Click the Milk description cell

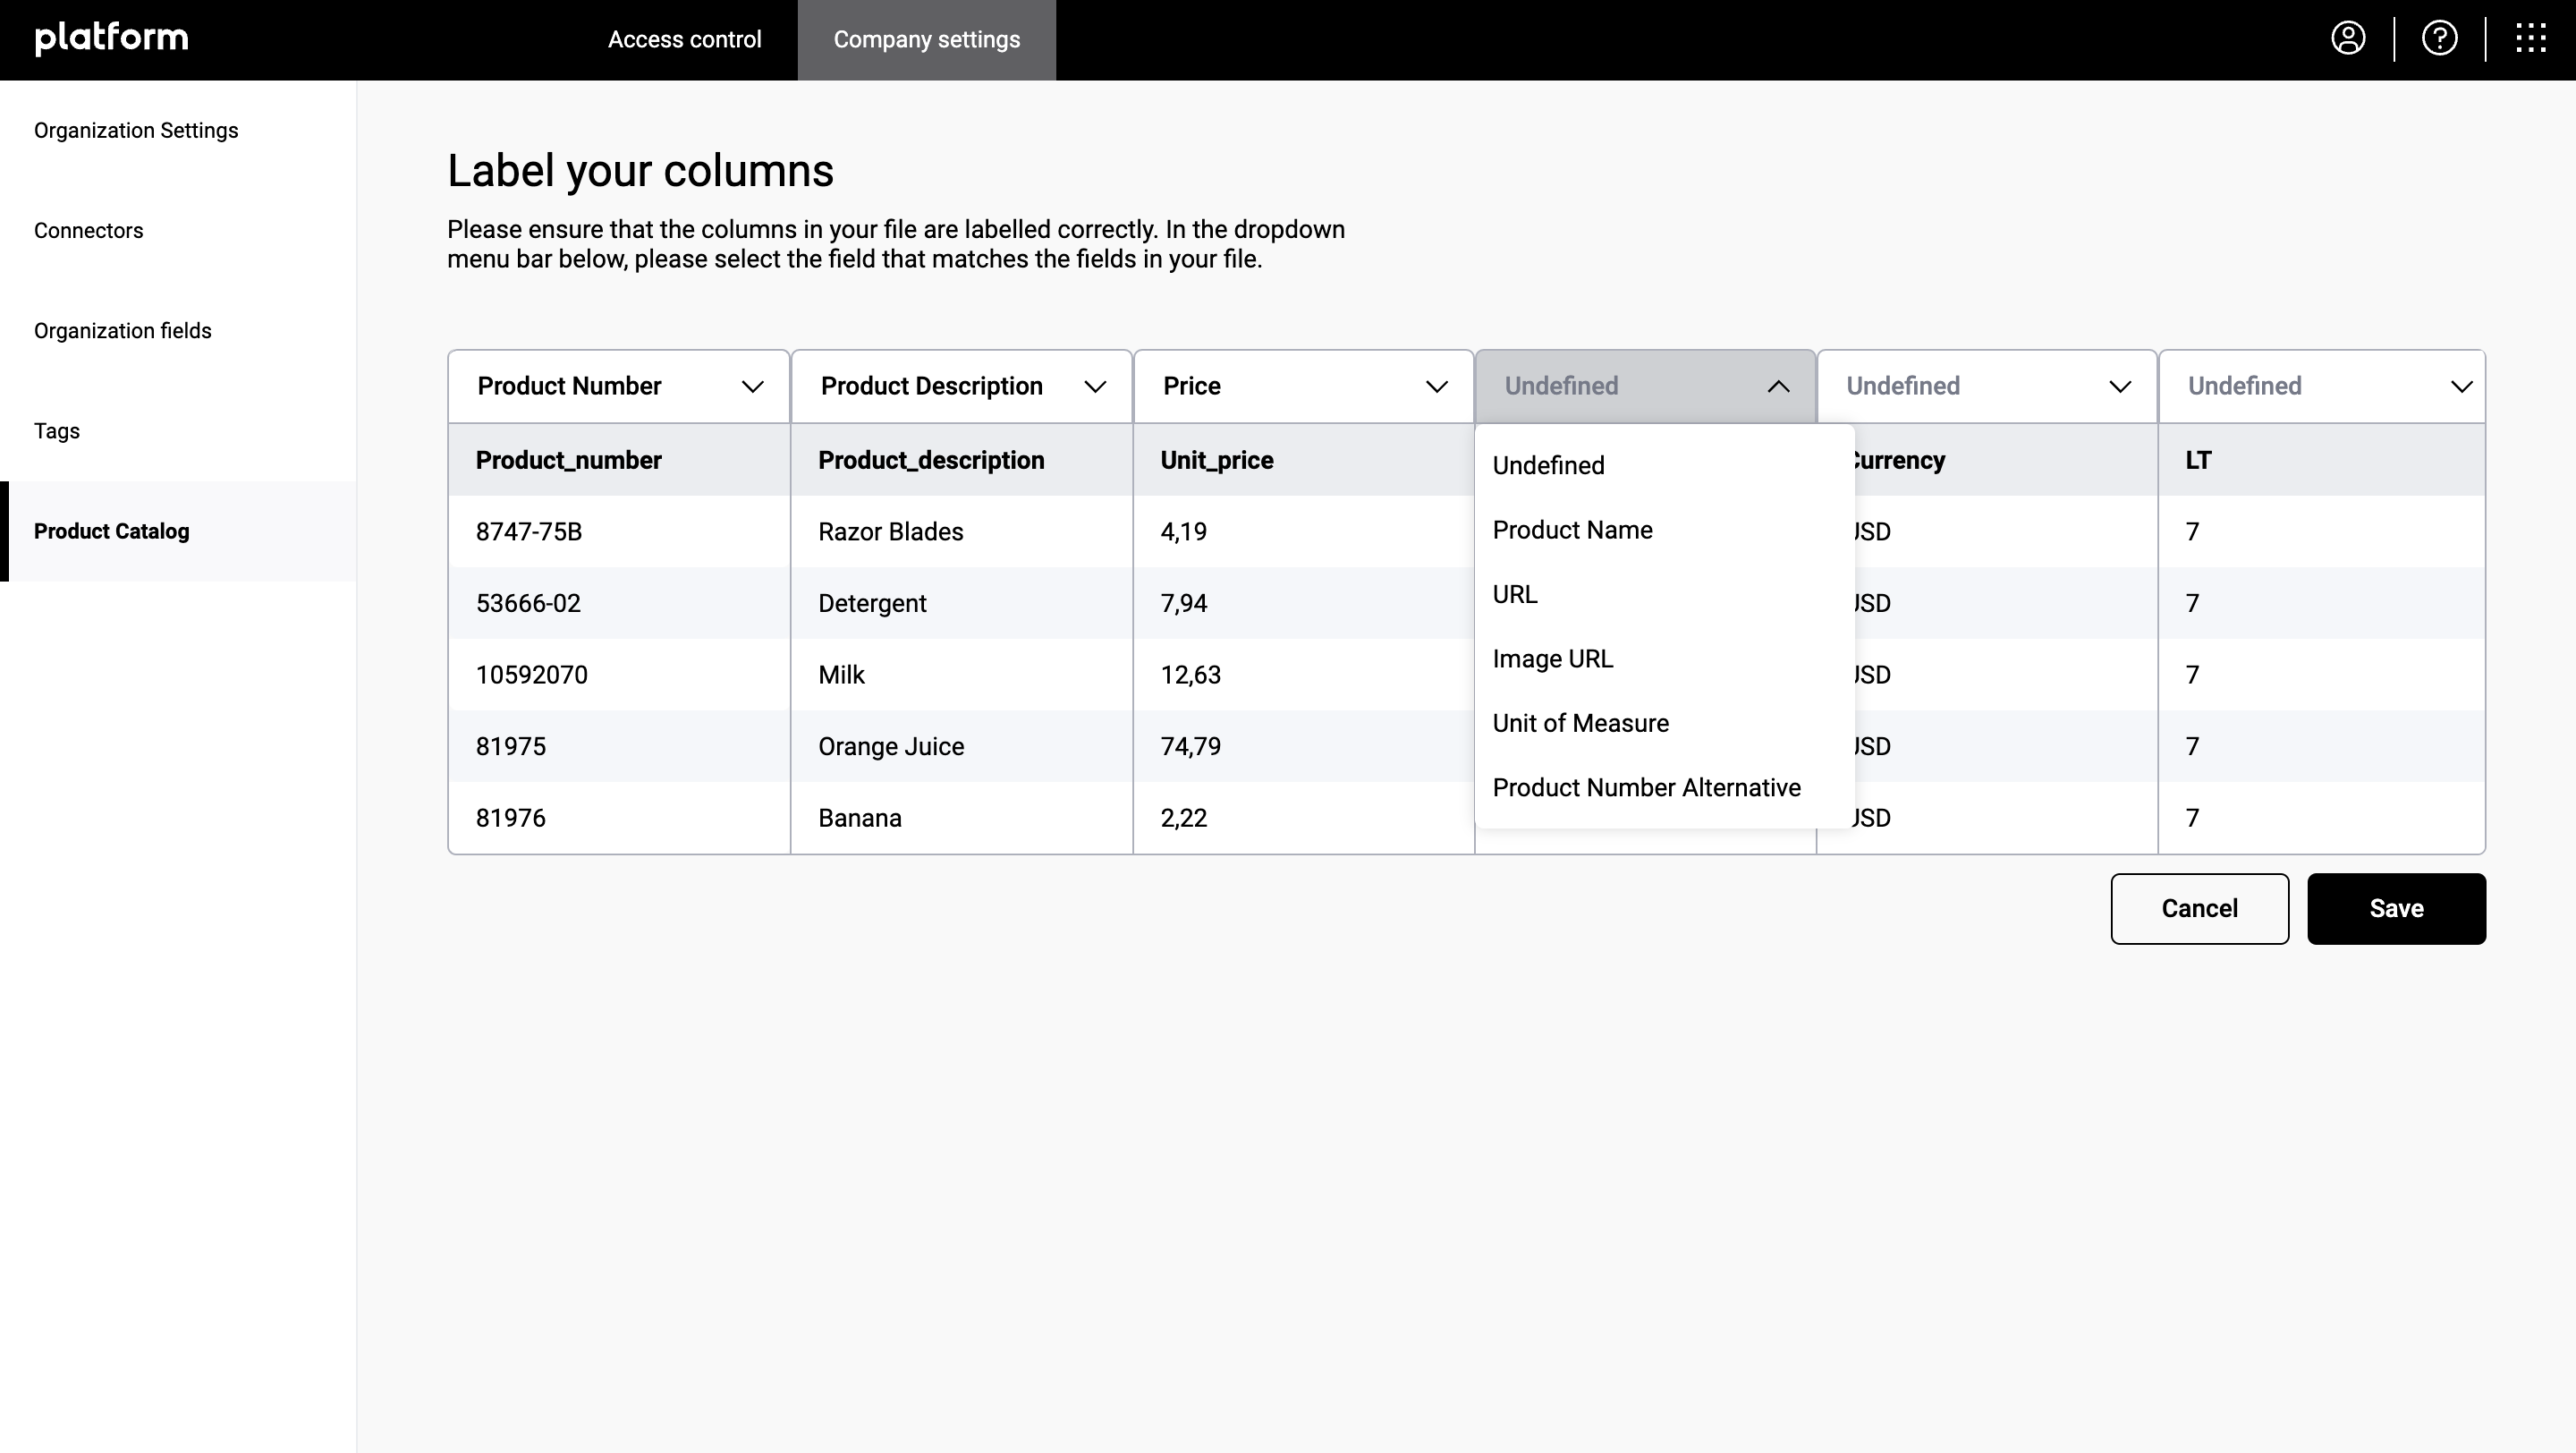pyautogui.click(x=961, y=675)
